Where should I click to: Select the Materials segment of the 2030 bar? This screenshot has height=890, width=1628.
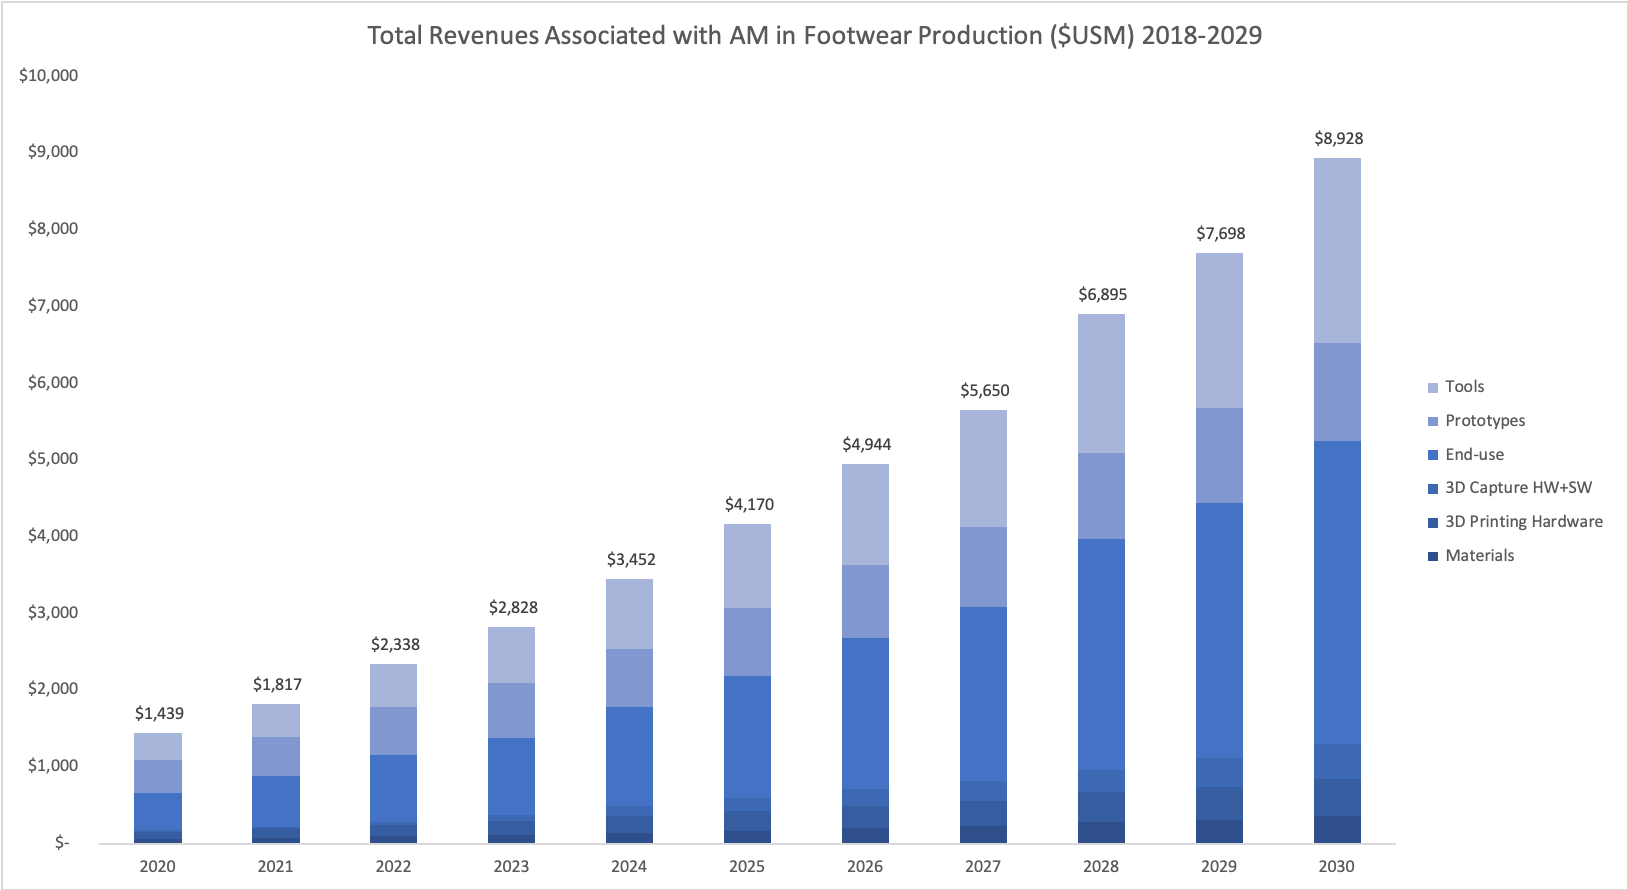coord(1337,830)
